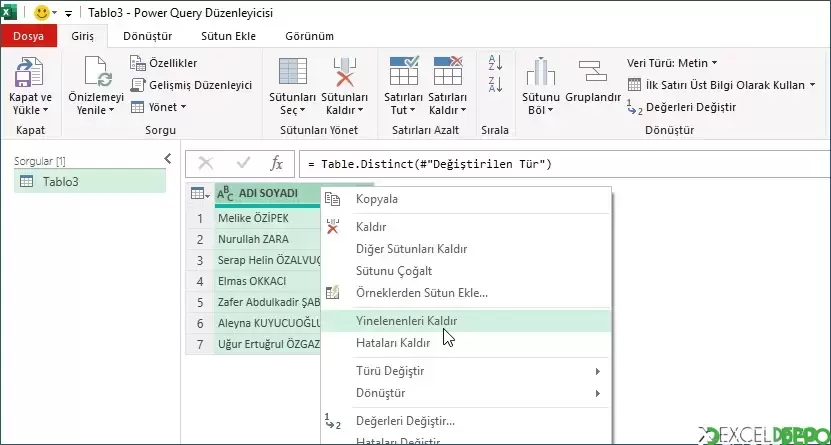The height and width of the screenshot is (445, 831).
Task: Open Özellikler properties
Action: click(164, 63)
